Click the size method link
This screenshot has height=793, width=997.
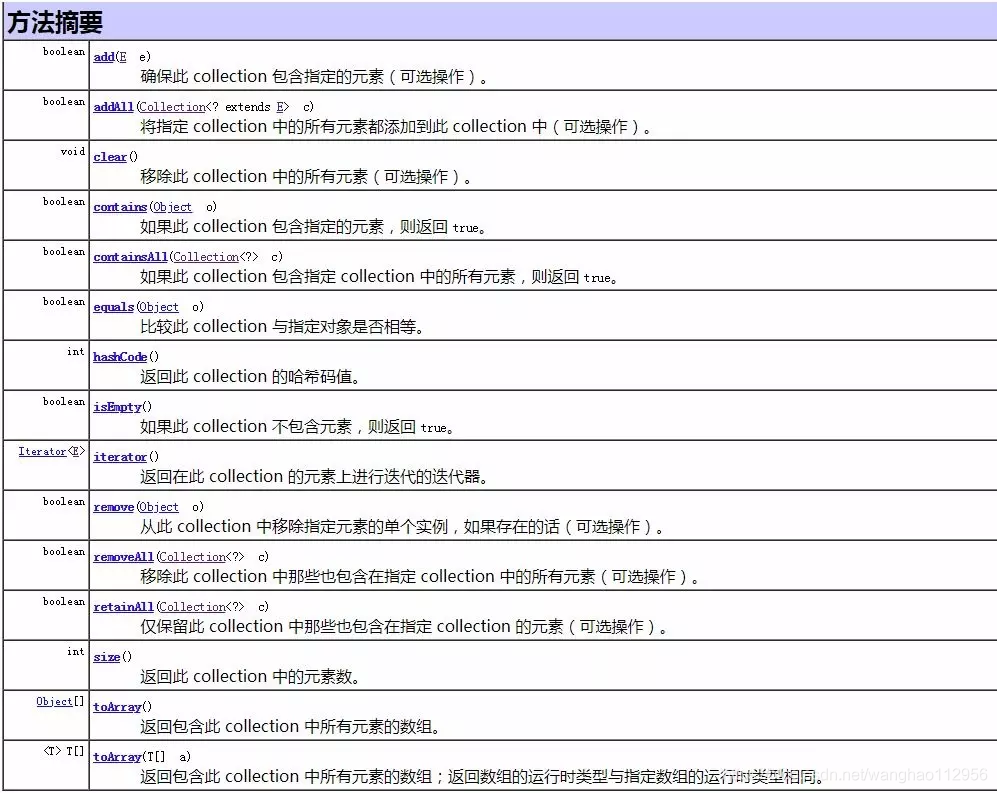coord(104,657)
